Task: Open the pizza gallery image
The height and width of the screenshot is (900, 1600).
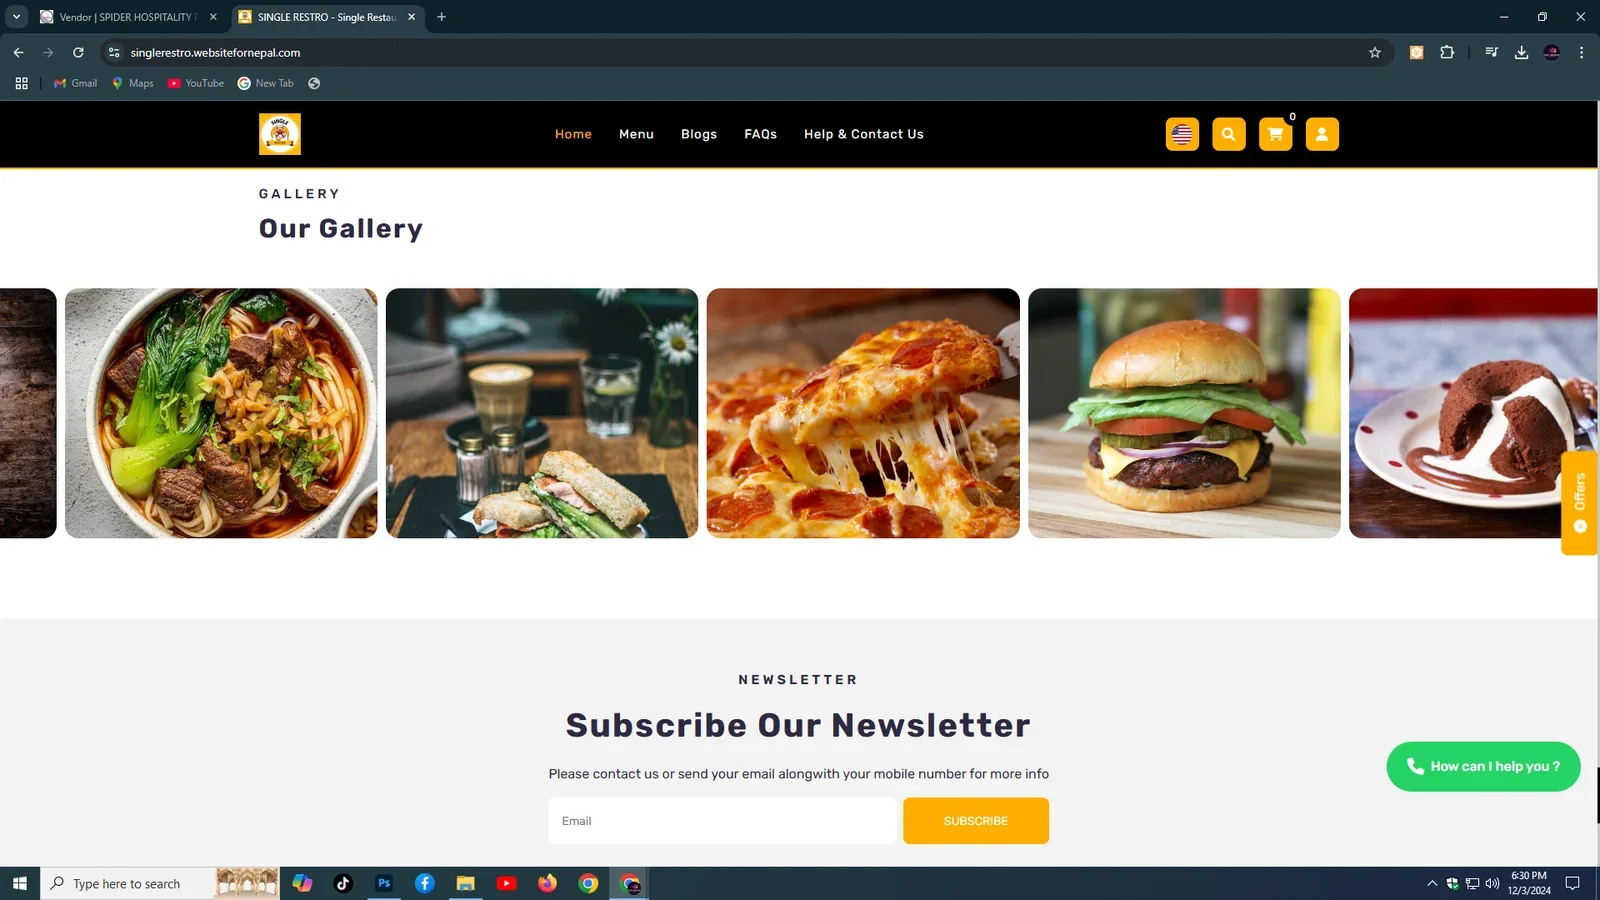Action: click(x=863, y=413)
